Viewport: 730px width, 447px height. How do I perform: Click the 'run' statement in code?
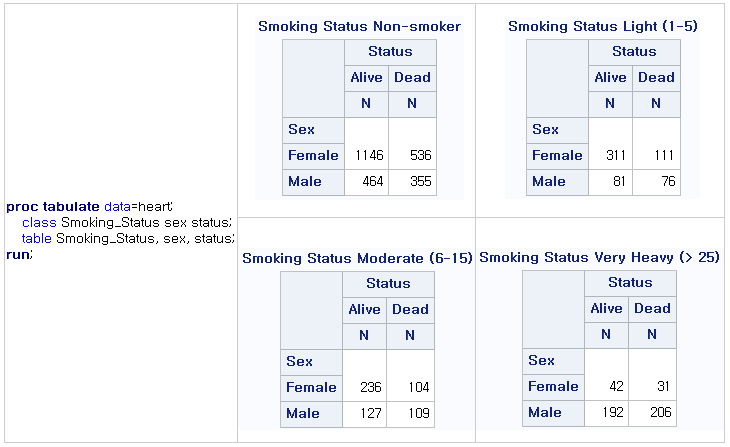19,254
